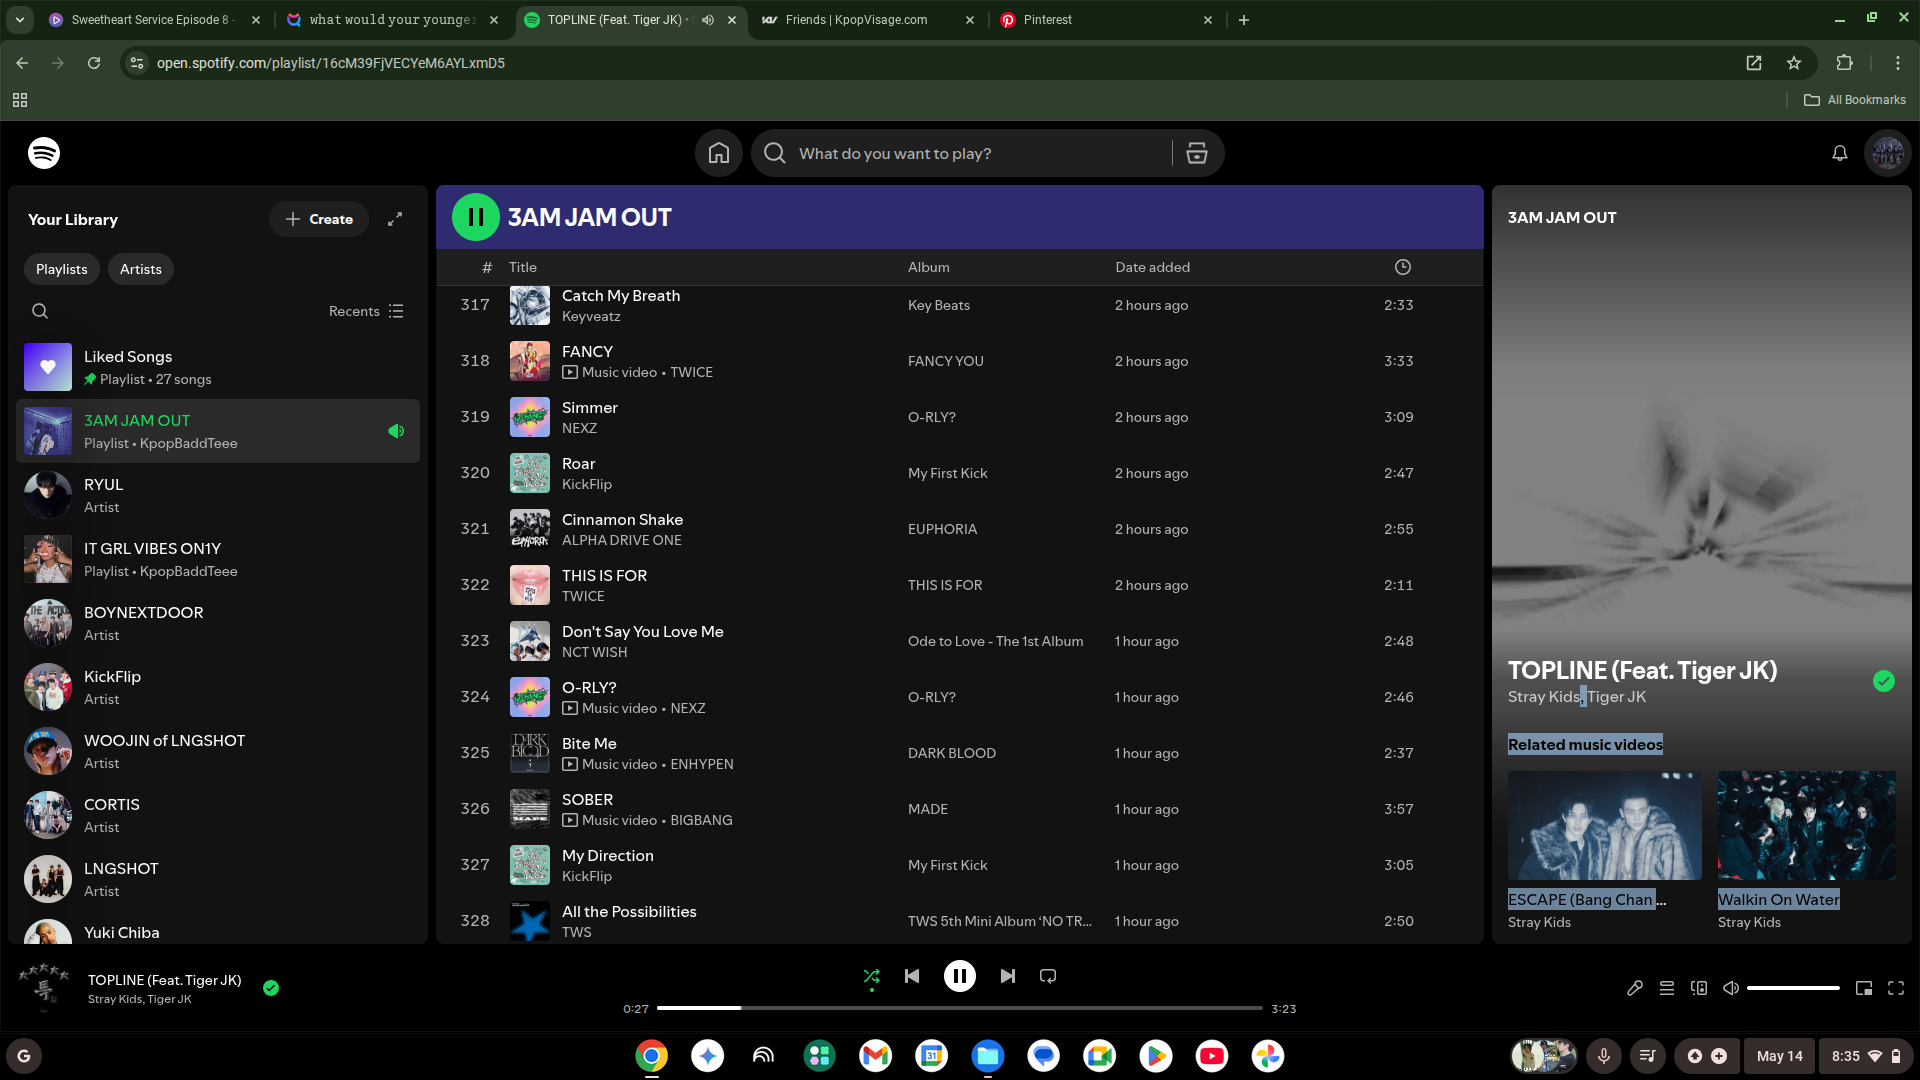Pause playback in the bottom player
Viewport: 1920px width, 1080px height.
[x=960, y=976]
